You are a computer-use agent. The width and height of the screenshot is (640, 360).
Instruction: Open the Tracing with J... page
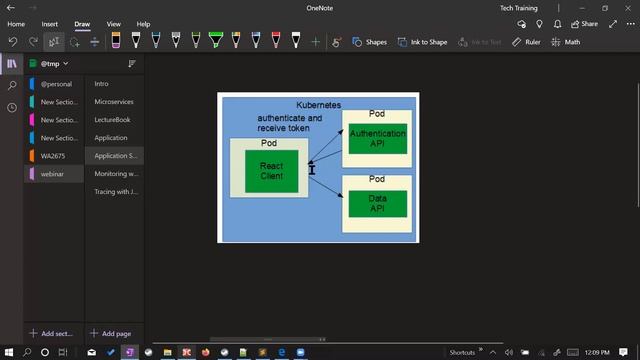[x=114, y=191]
